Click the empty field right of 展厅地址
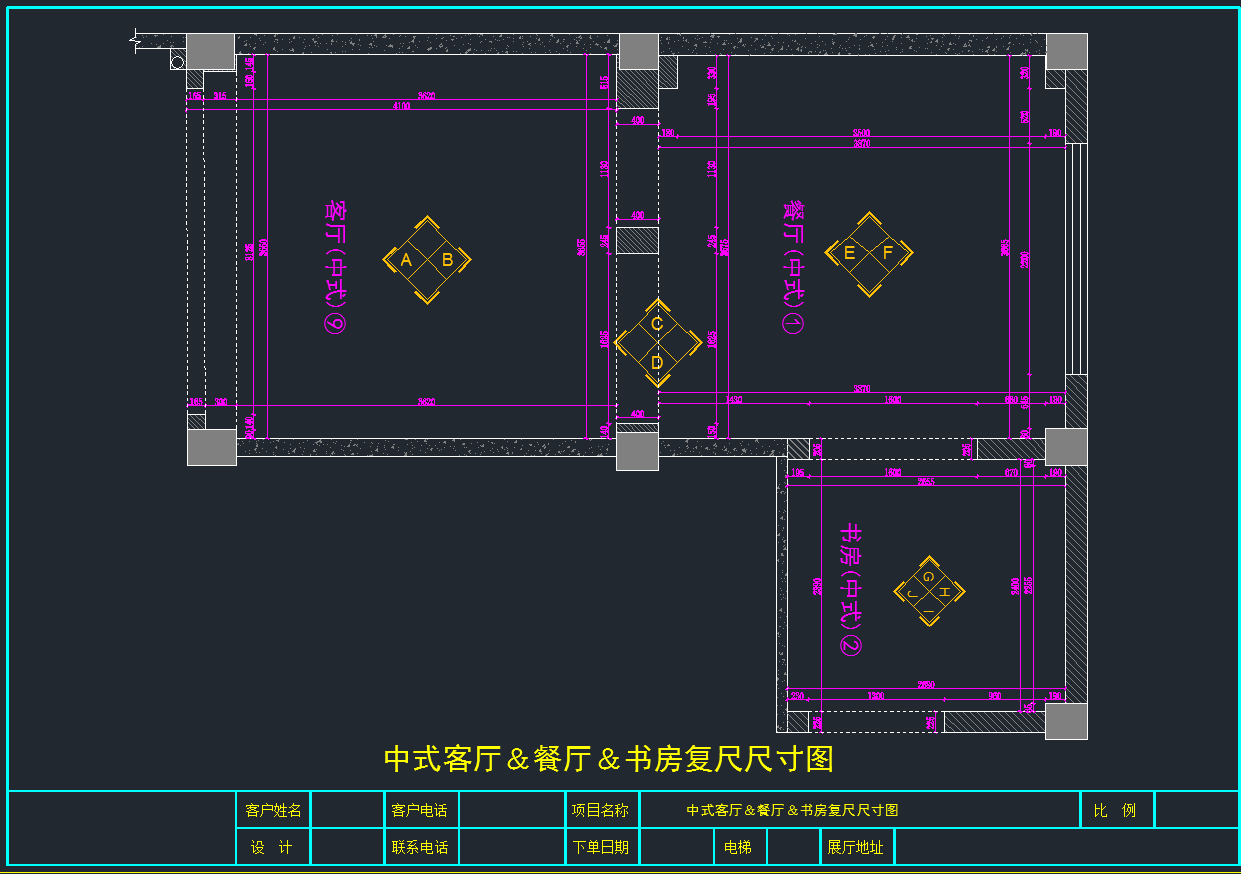This screenshot has height=874, width=1241. pyautogui.click(x=1065, y=847)
